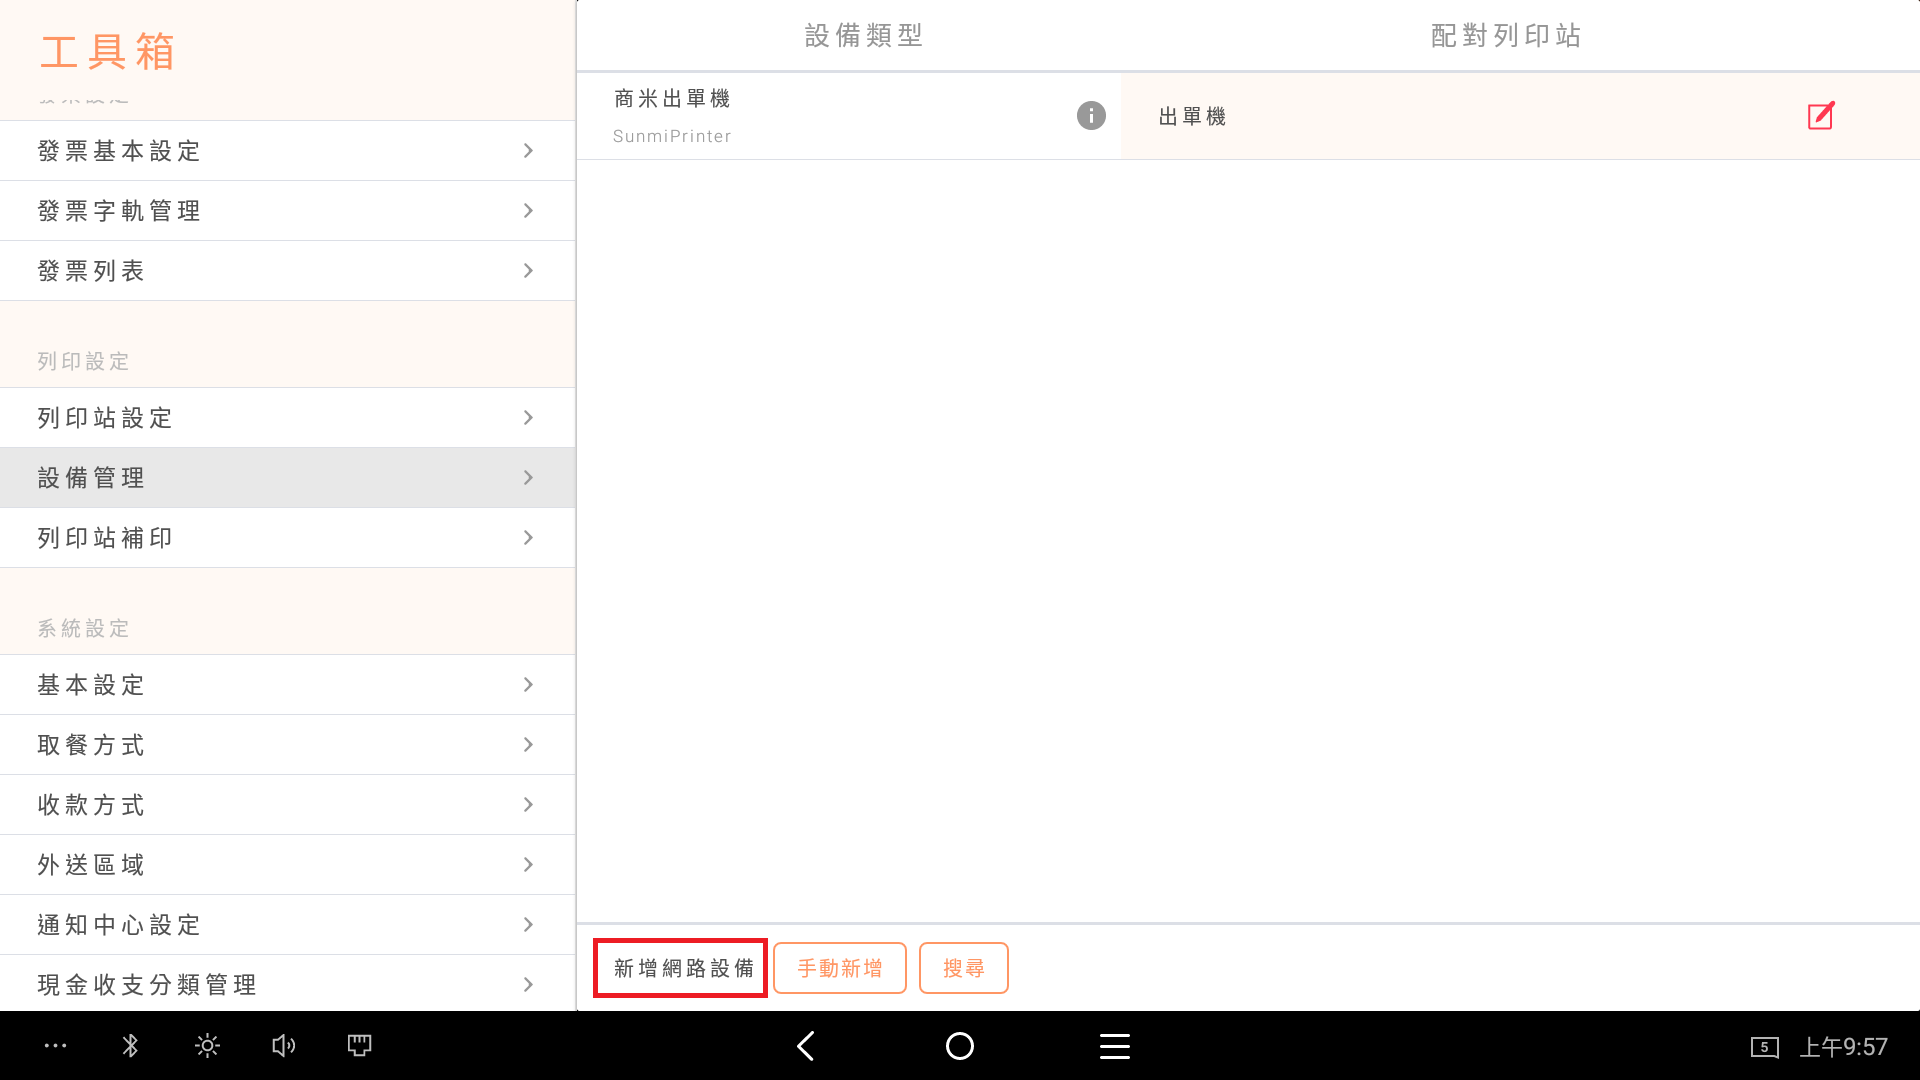
Task: Tap the three-dot overflow in the bottom bar
Action: 55,1046
